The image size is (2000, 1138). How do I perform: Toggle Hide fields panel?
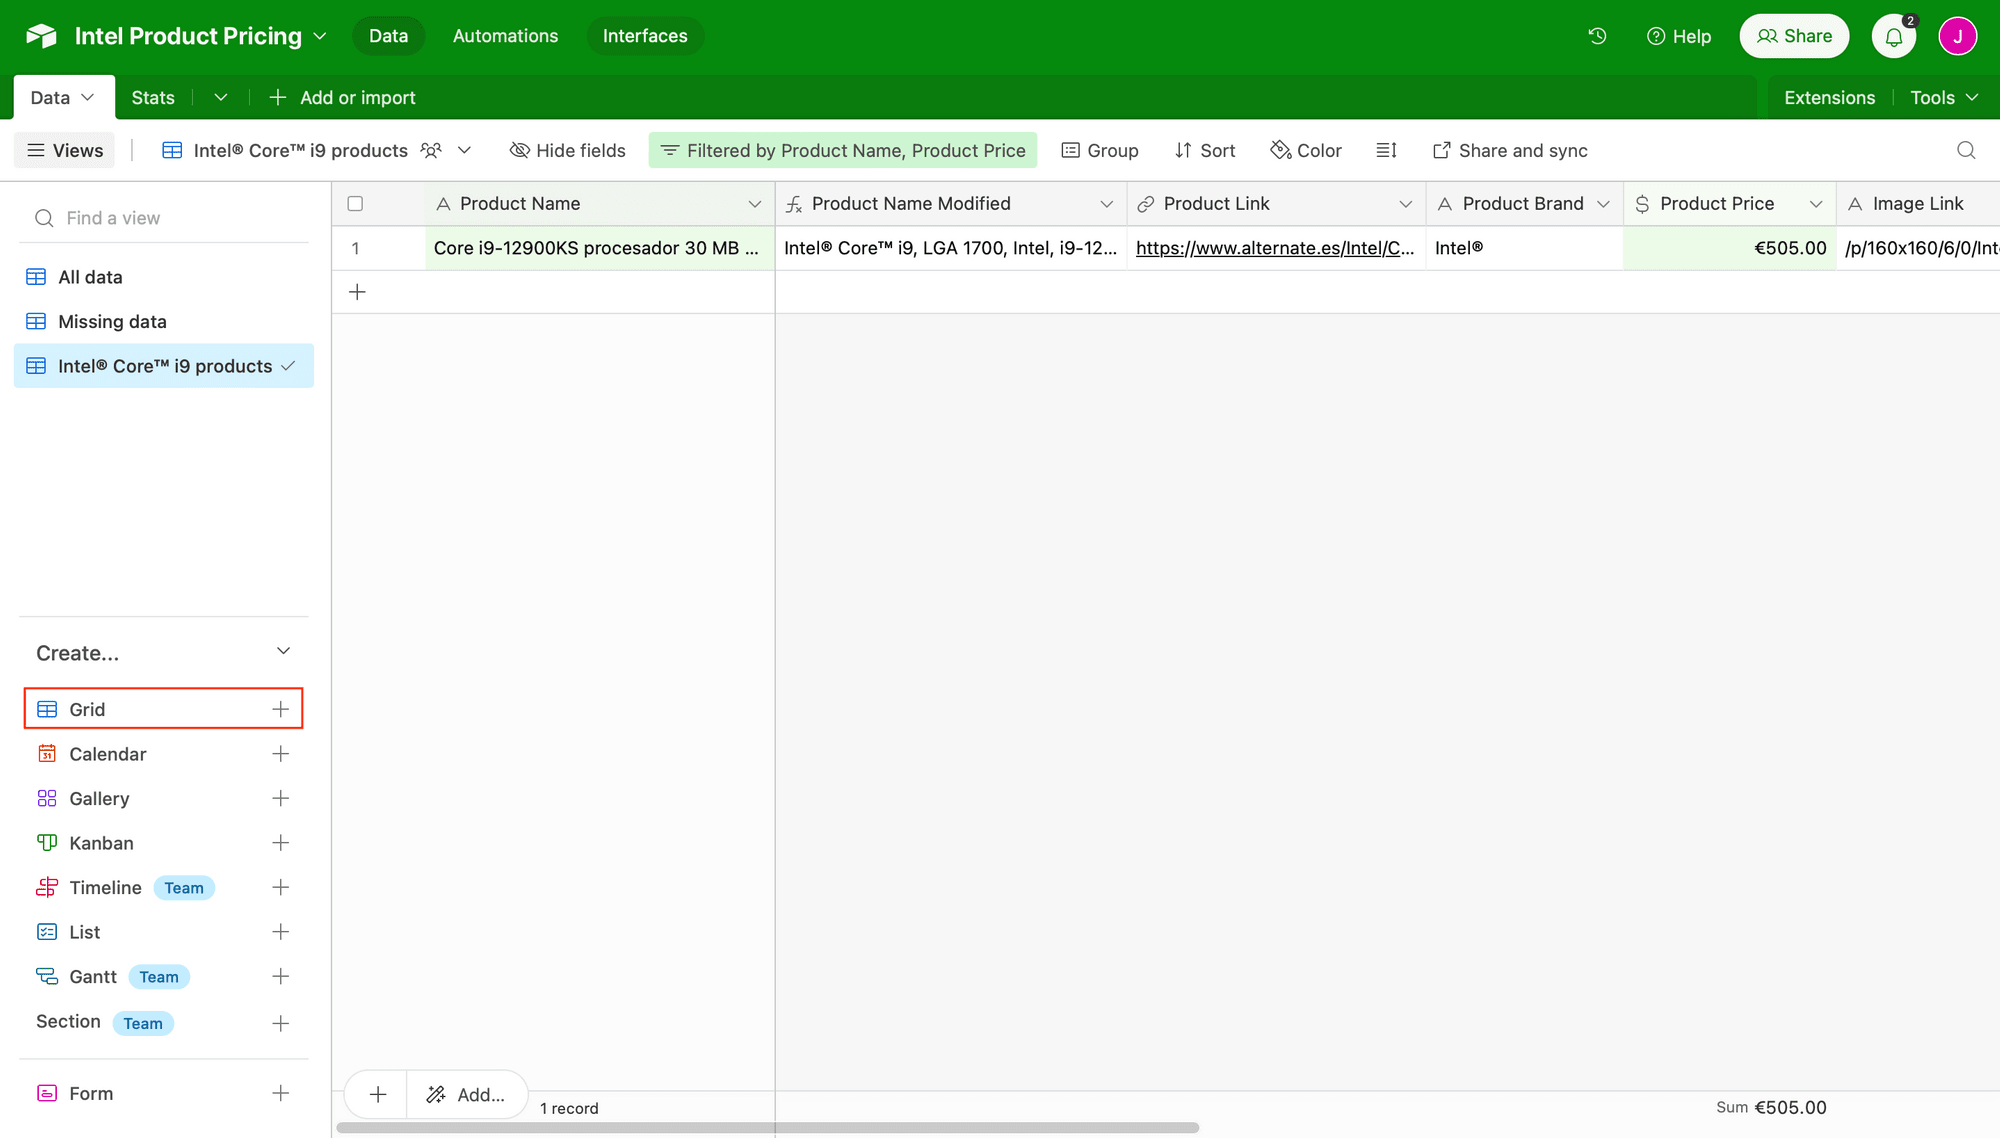coord(567,150)
